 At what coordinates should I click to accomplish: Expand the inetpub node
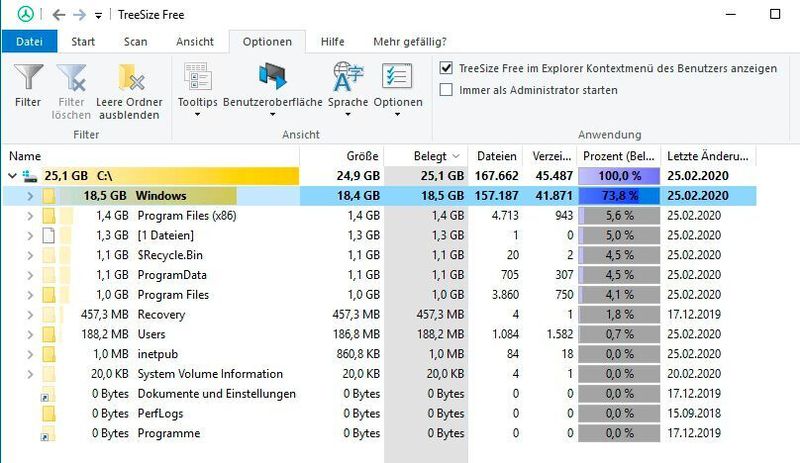pos(30,354)
